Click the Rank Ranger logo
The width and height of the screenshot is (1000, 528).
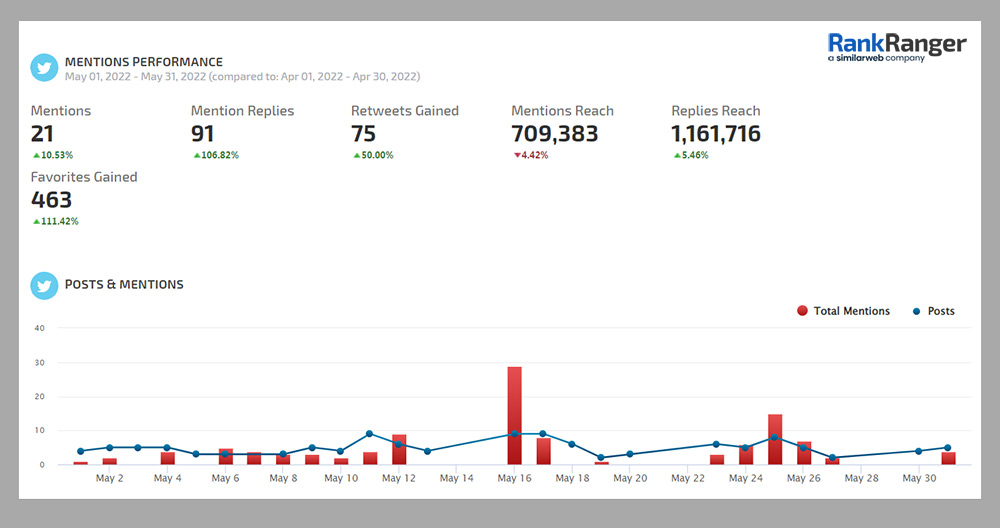897,47
